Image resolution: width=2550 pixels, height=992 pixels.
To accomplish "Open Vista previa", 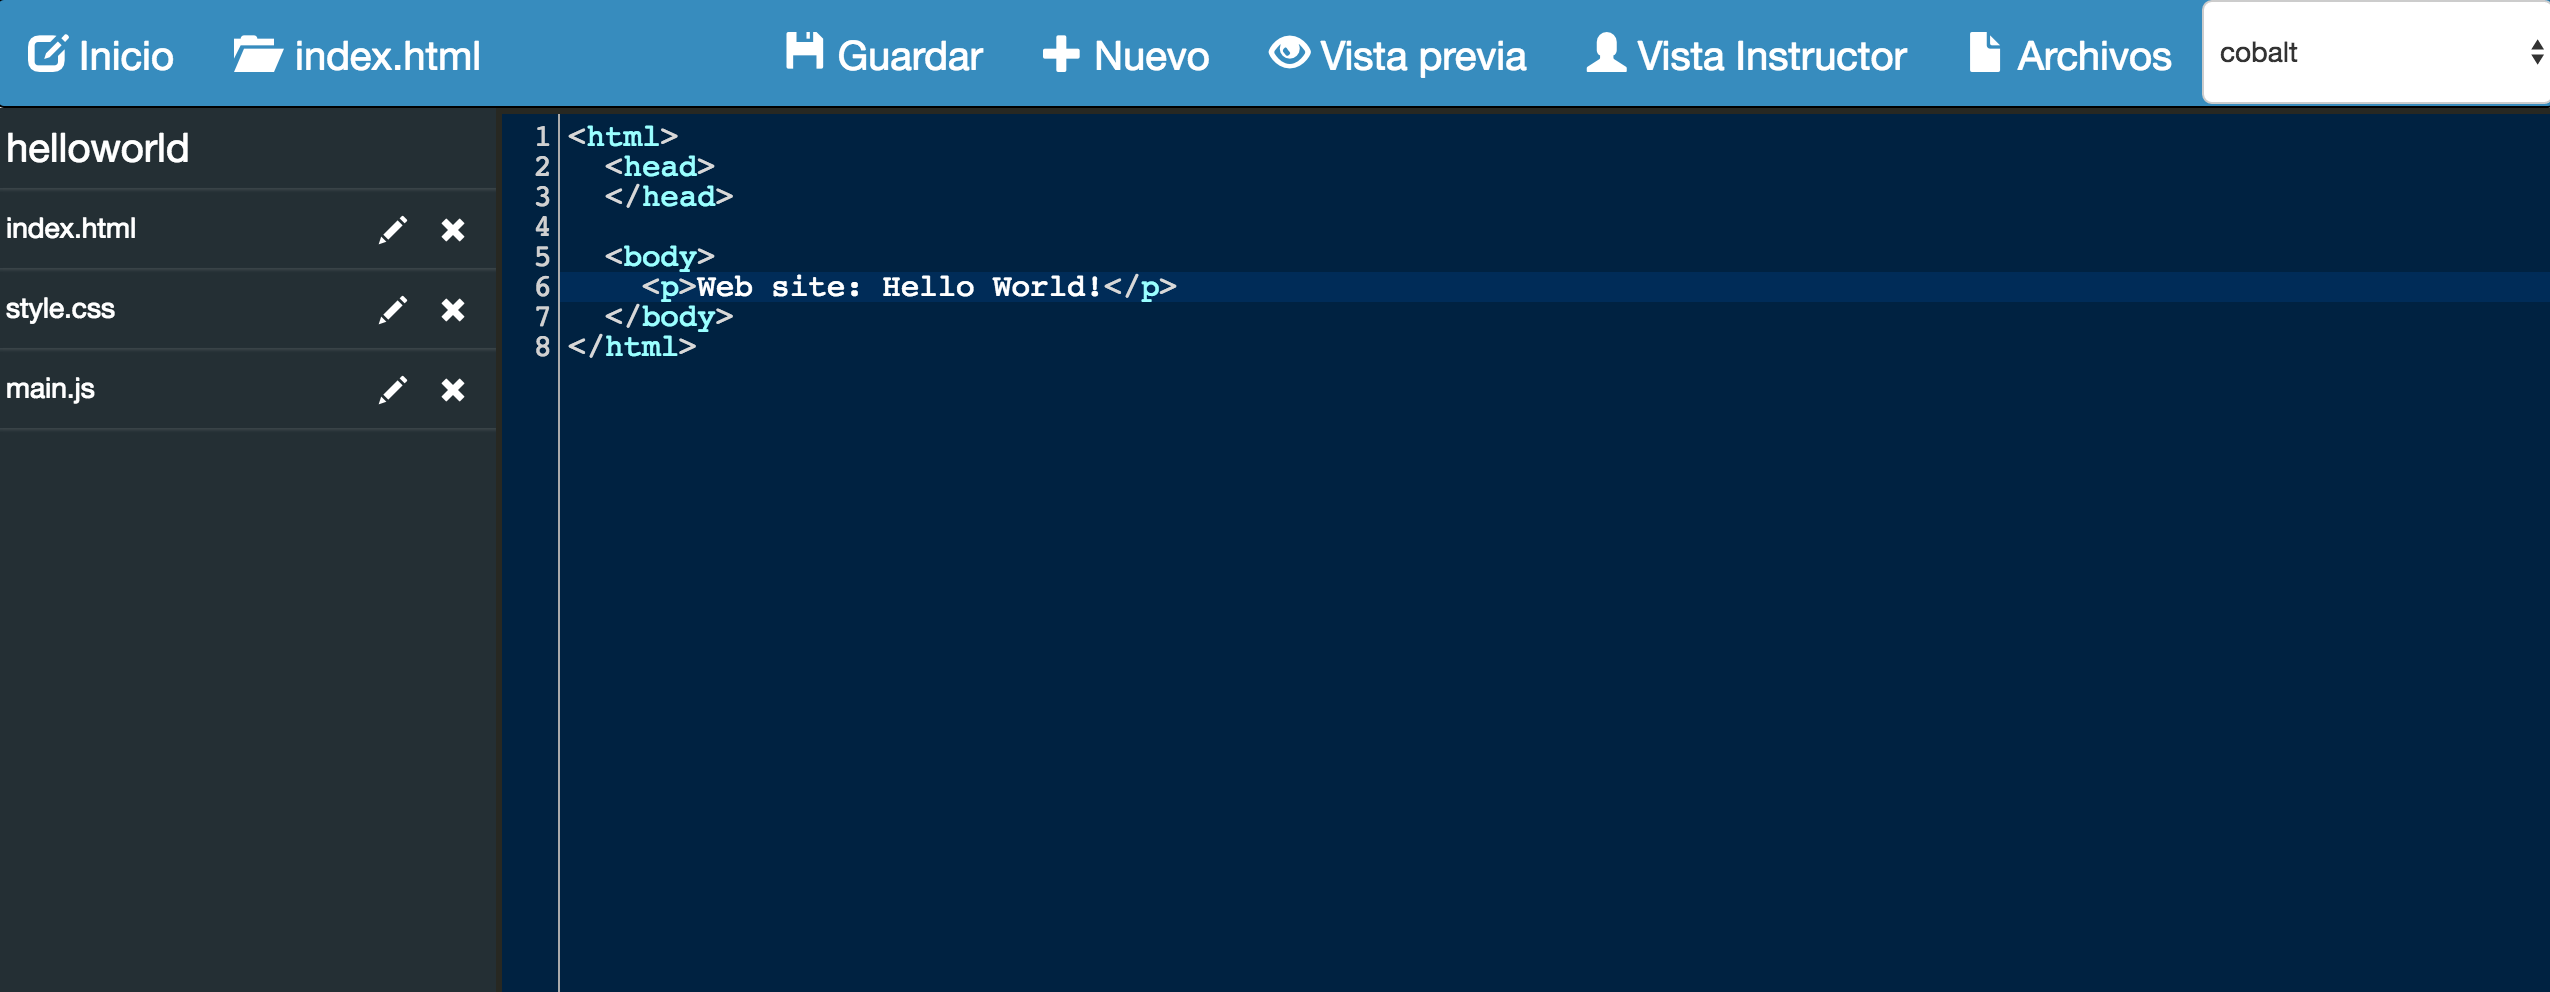I will click(x=1397, y=55).
